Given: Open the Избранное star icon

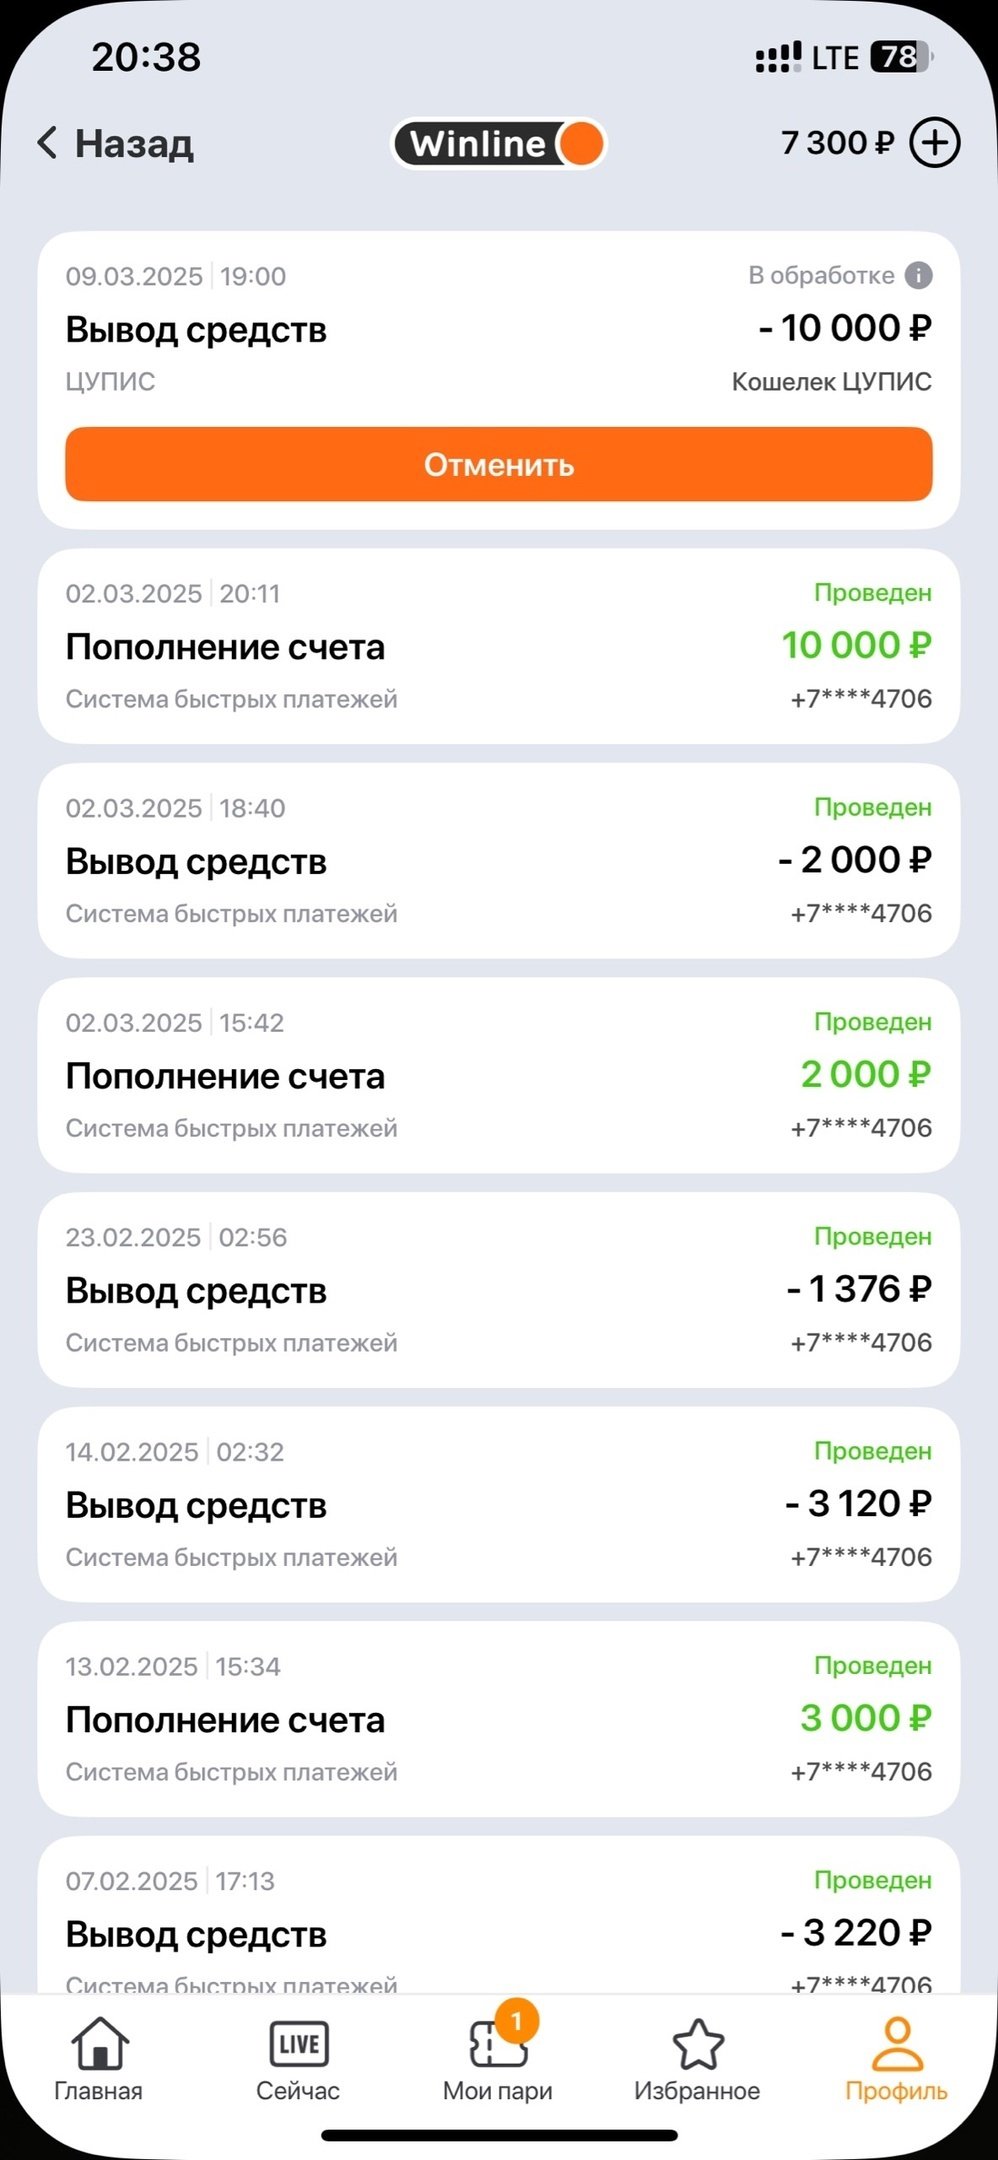Looking at the screenshot, I should tap(697, 2044).
